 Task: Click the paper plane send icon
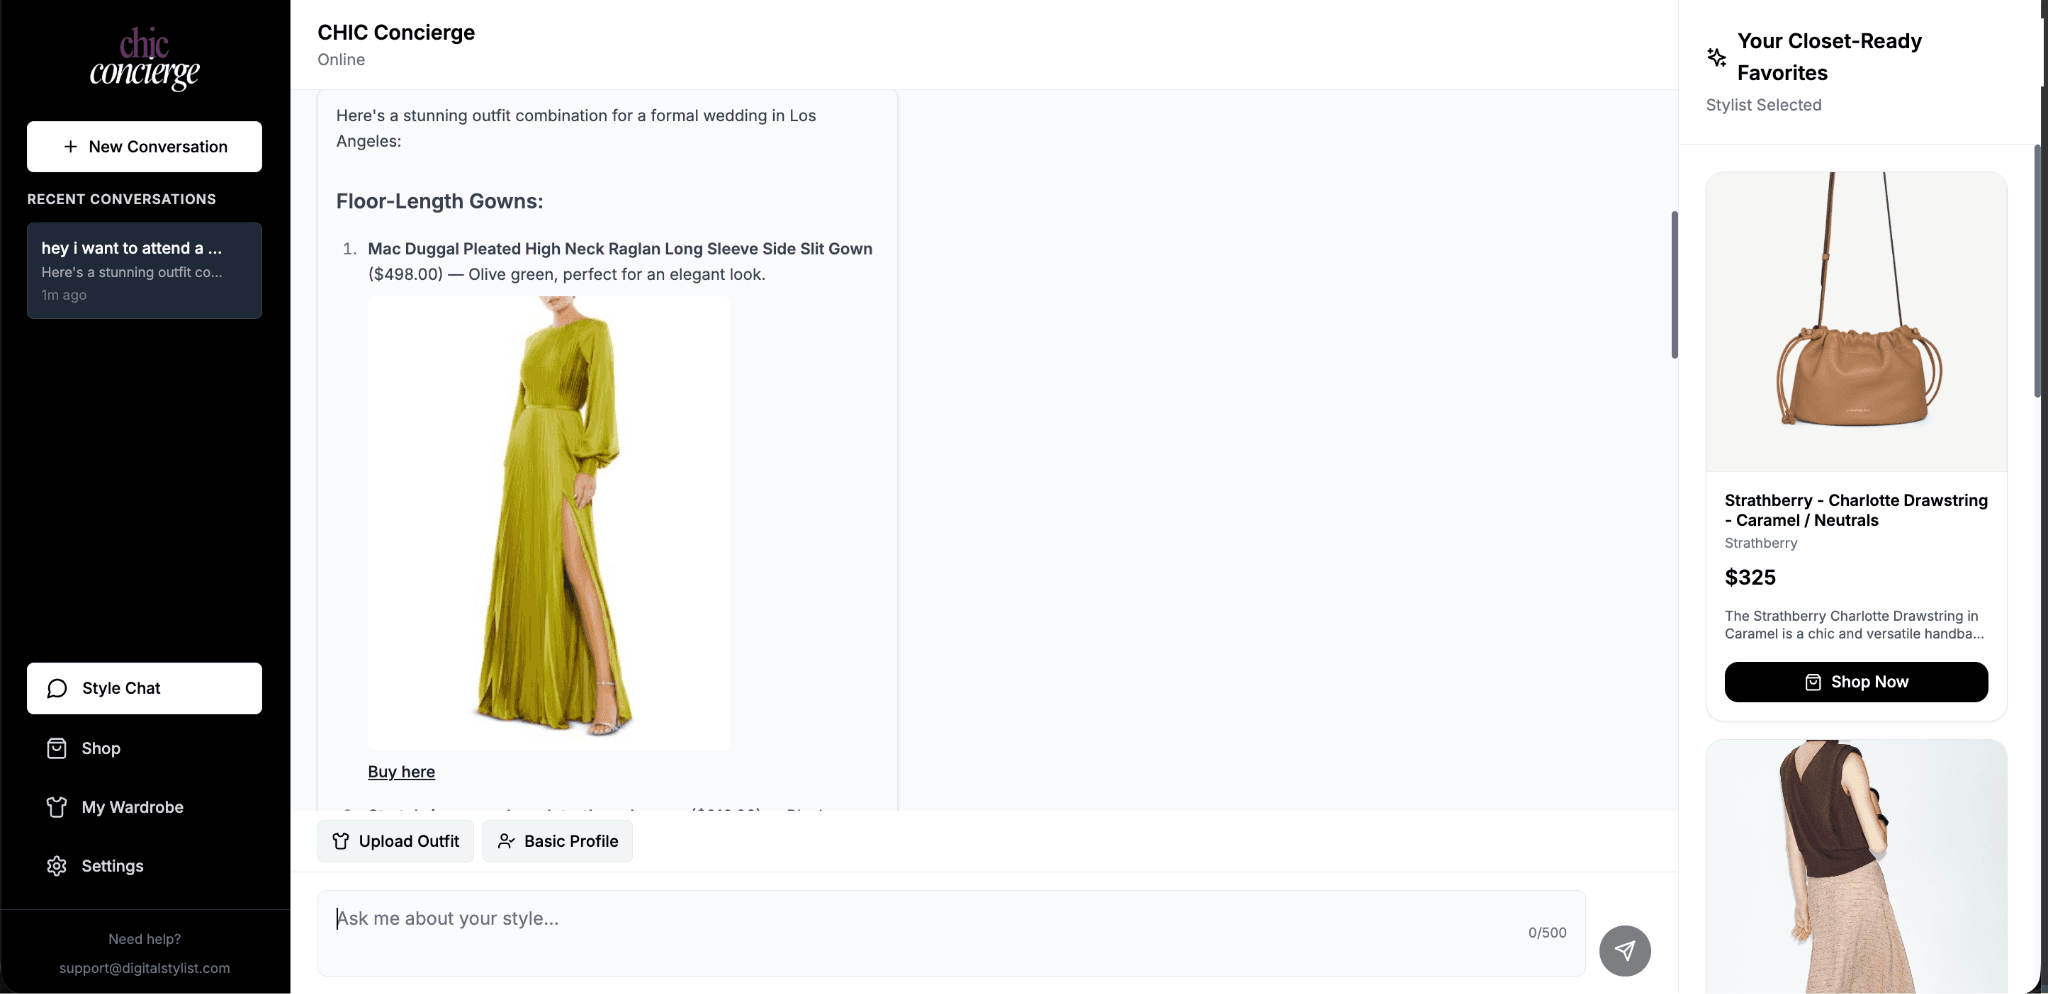(x=1625, y=950)
